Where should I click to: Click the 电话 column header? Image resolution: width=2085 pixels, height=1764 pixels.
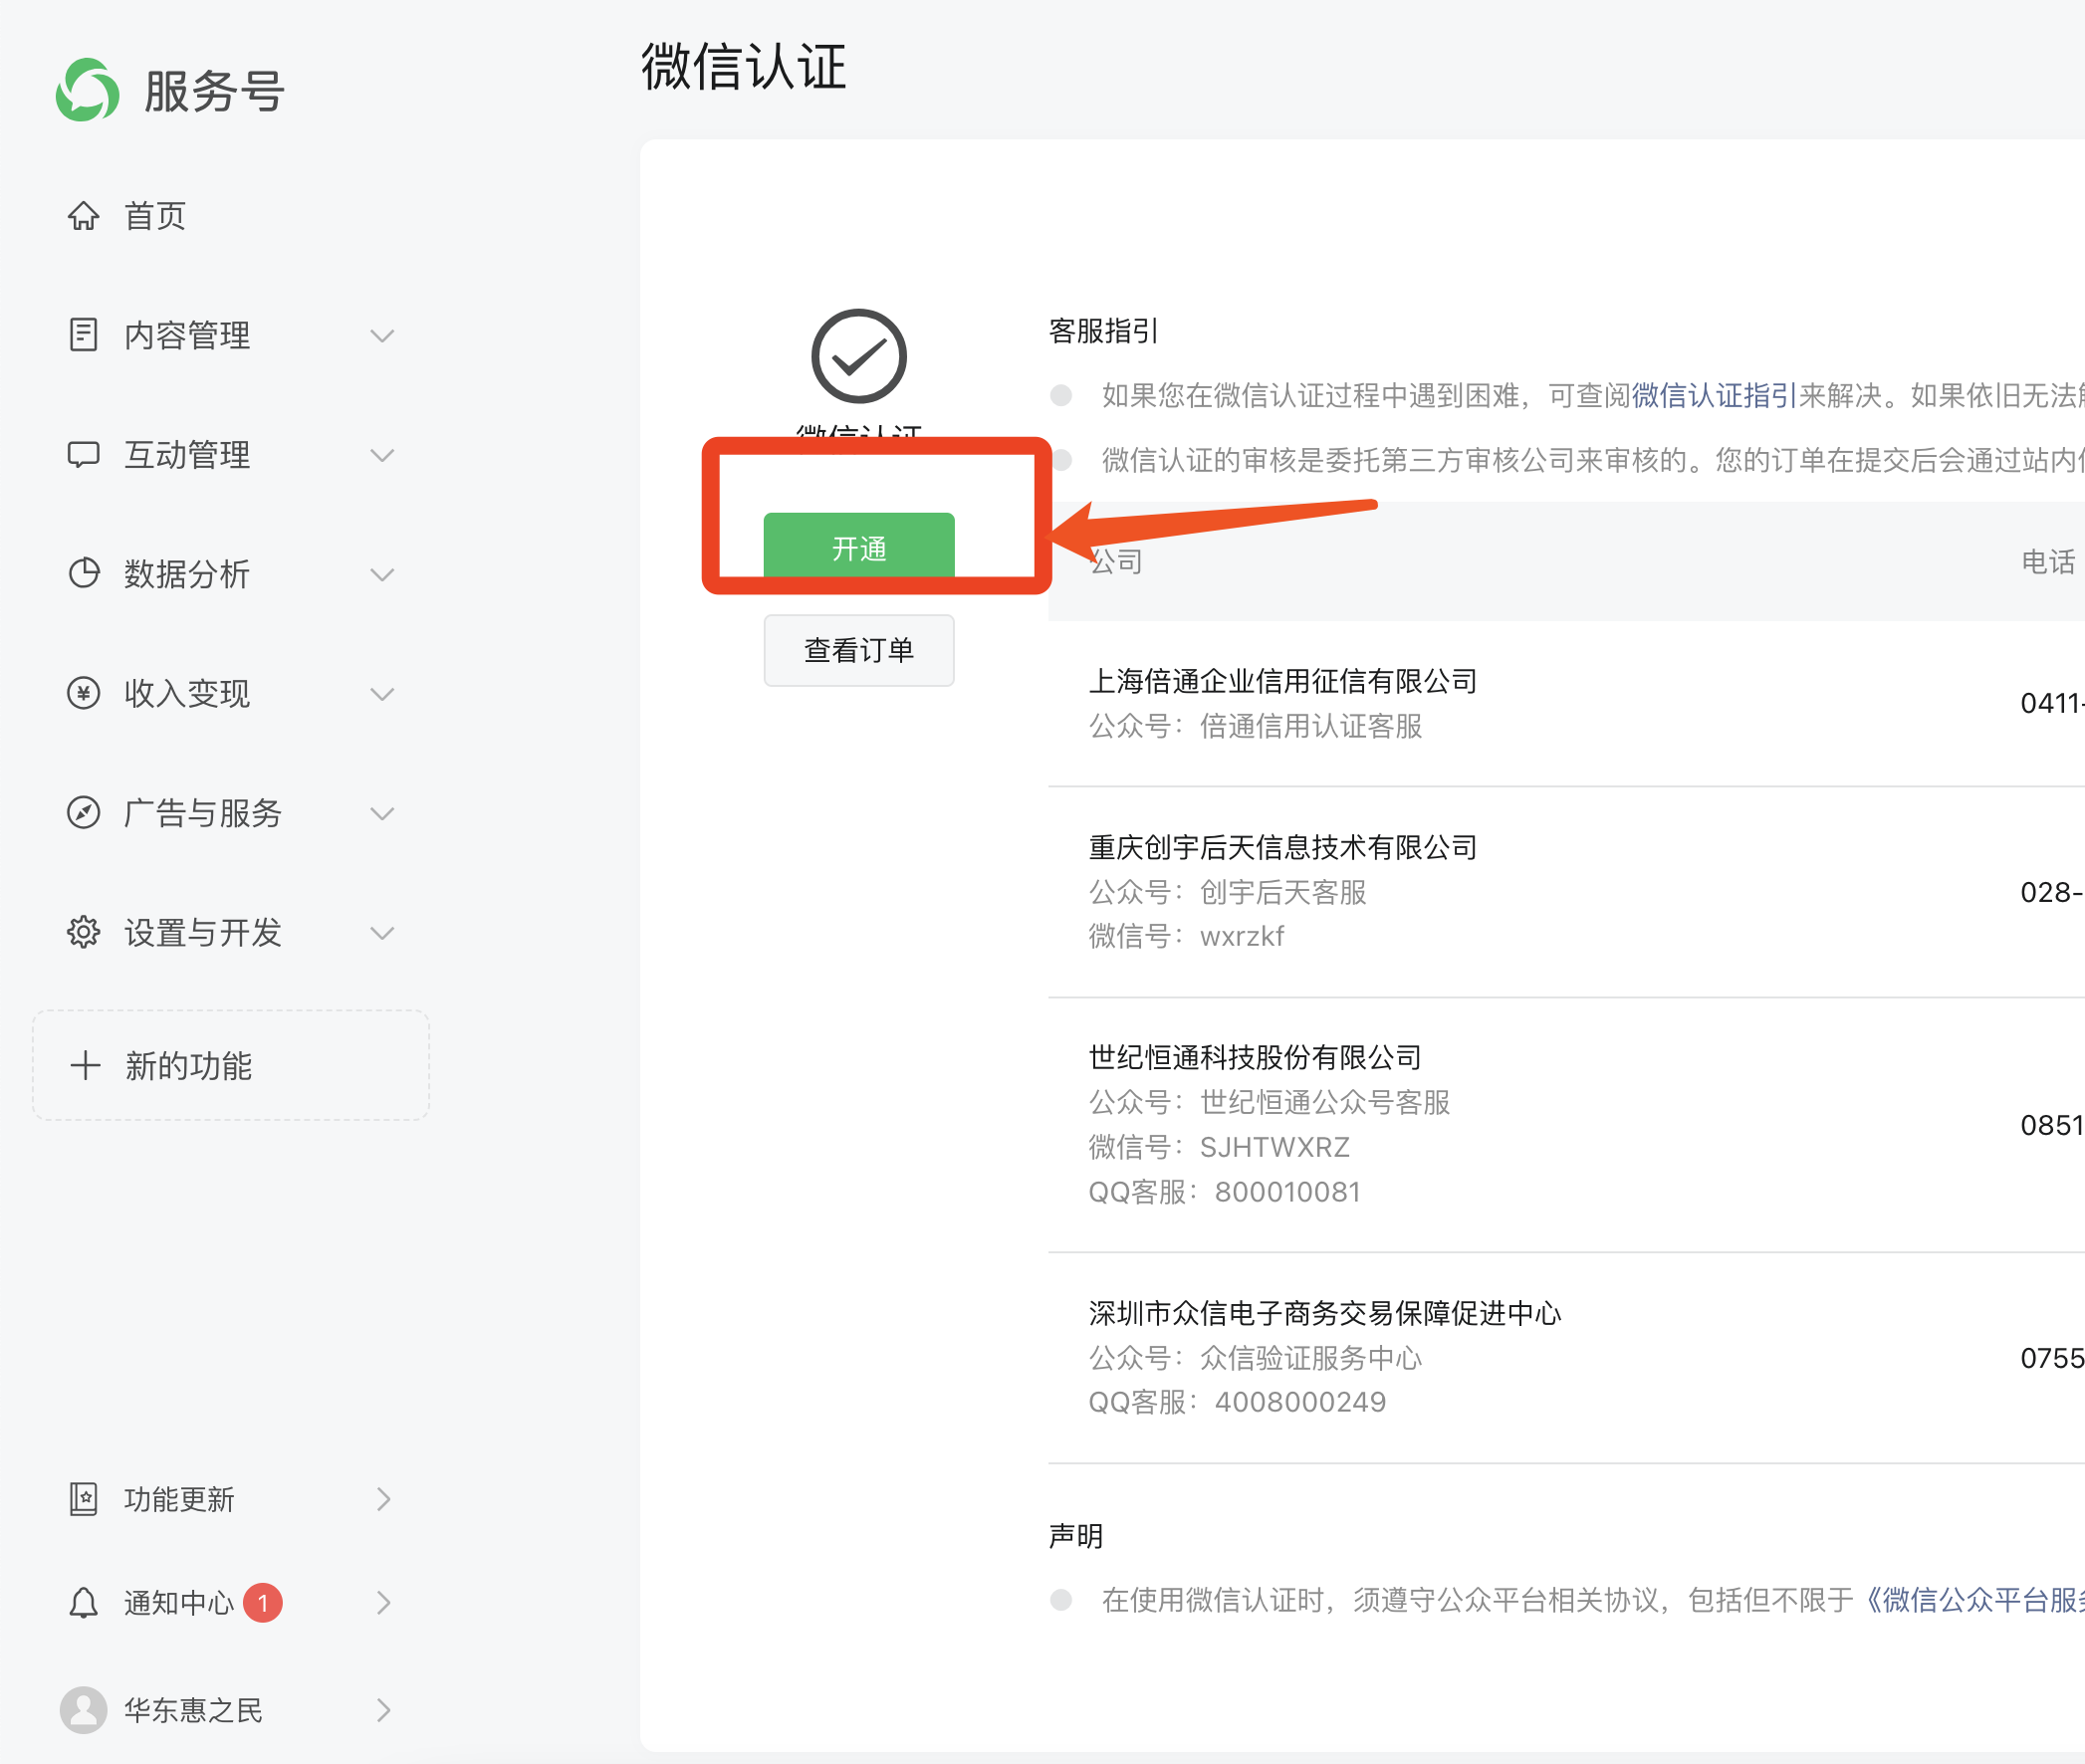coord(2048,562)
